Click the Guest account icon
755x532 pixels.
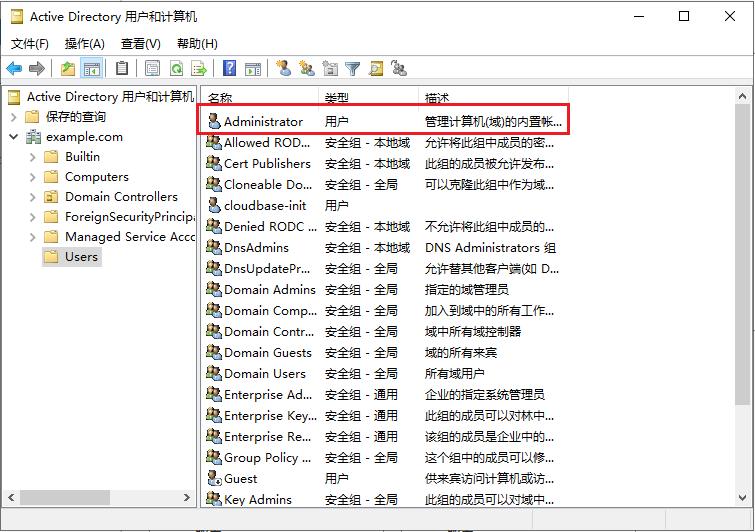pos(214,478)
